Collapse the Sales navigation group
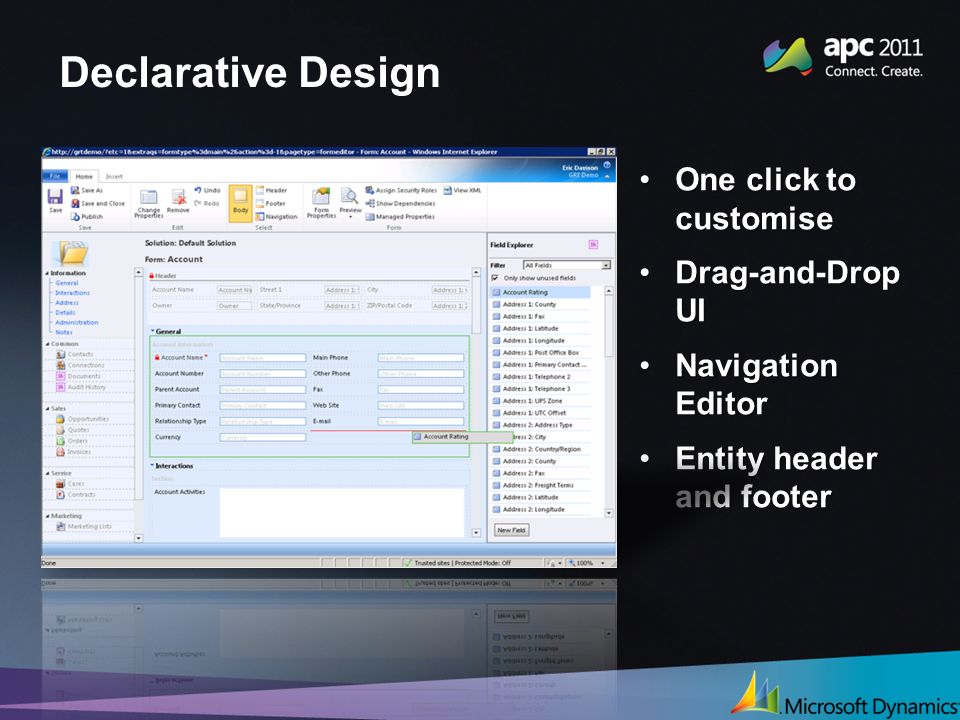This screenshot has height=720, width=960. 48,409
